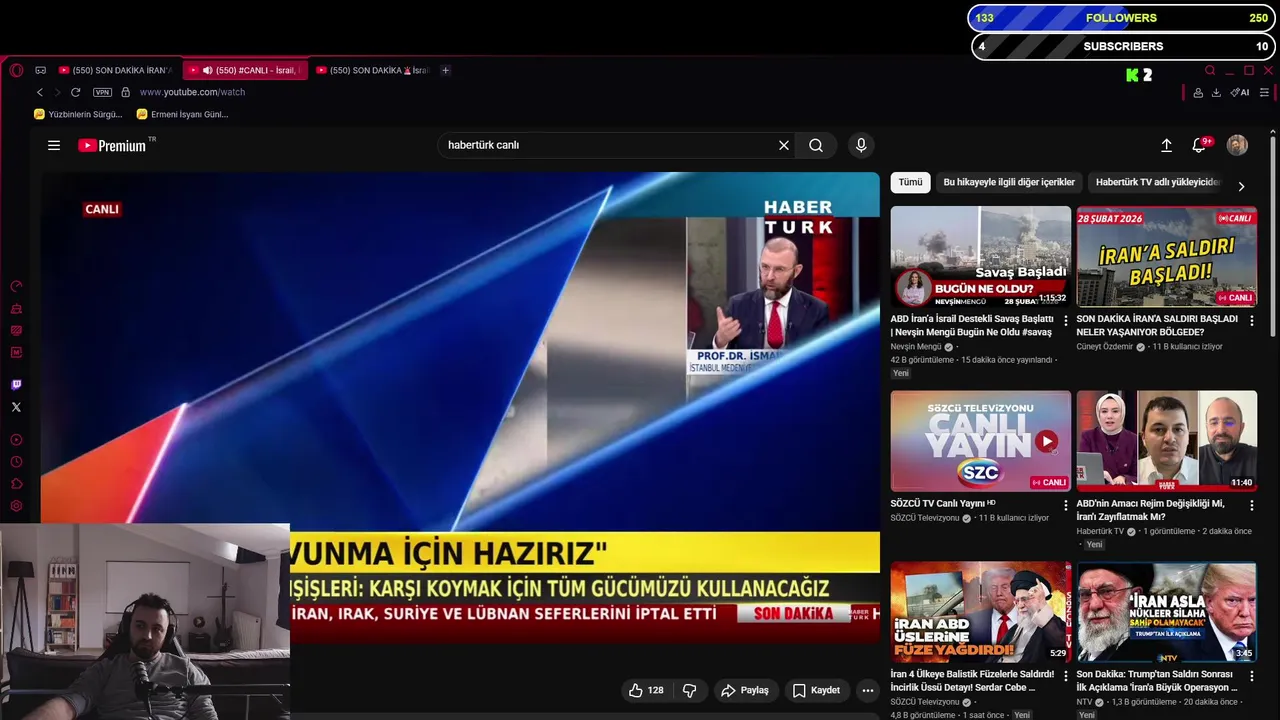Open YouTube hamburger guide menu
This screenshot has width=1280, height=720.
coord(54,145)
